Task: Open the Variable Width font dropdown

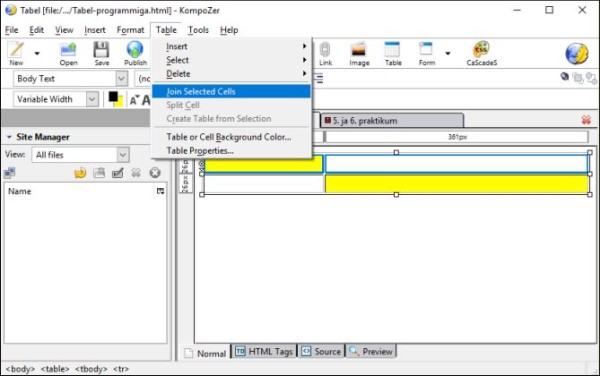Action: pyautogui.click(x=92, y=99)
